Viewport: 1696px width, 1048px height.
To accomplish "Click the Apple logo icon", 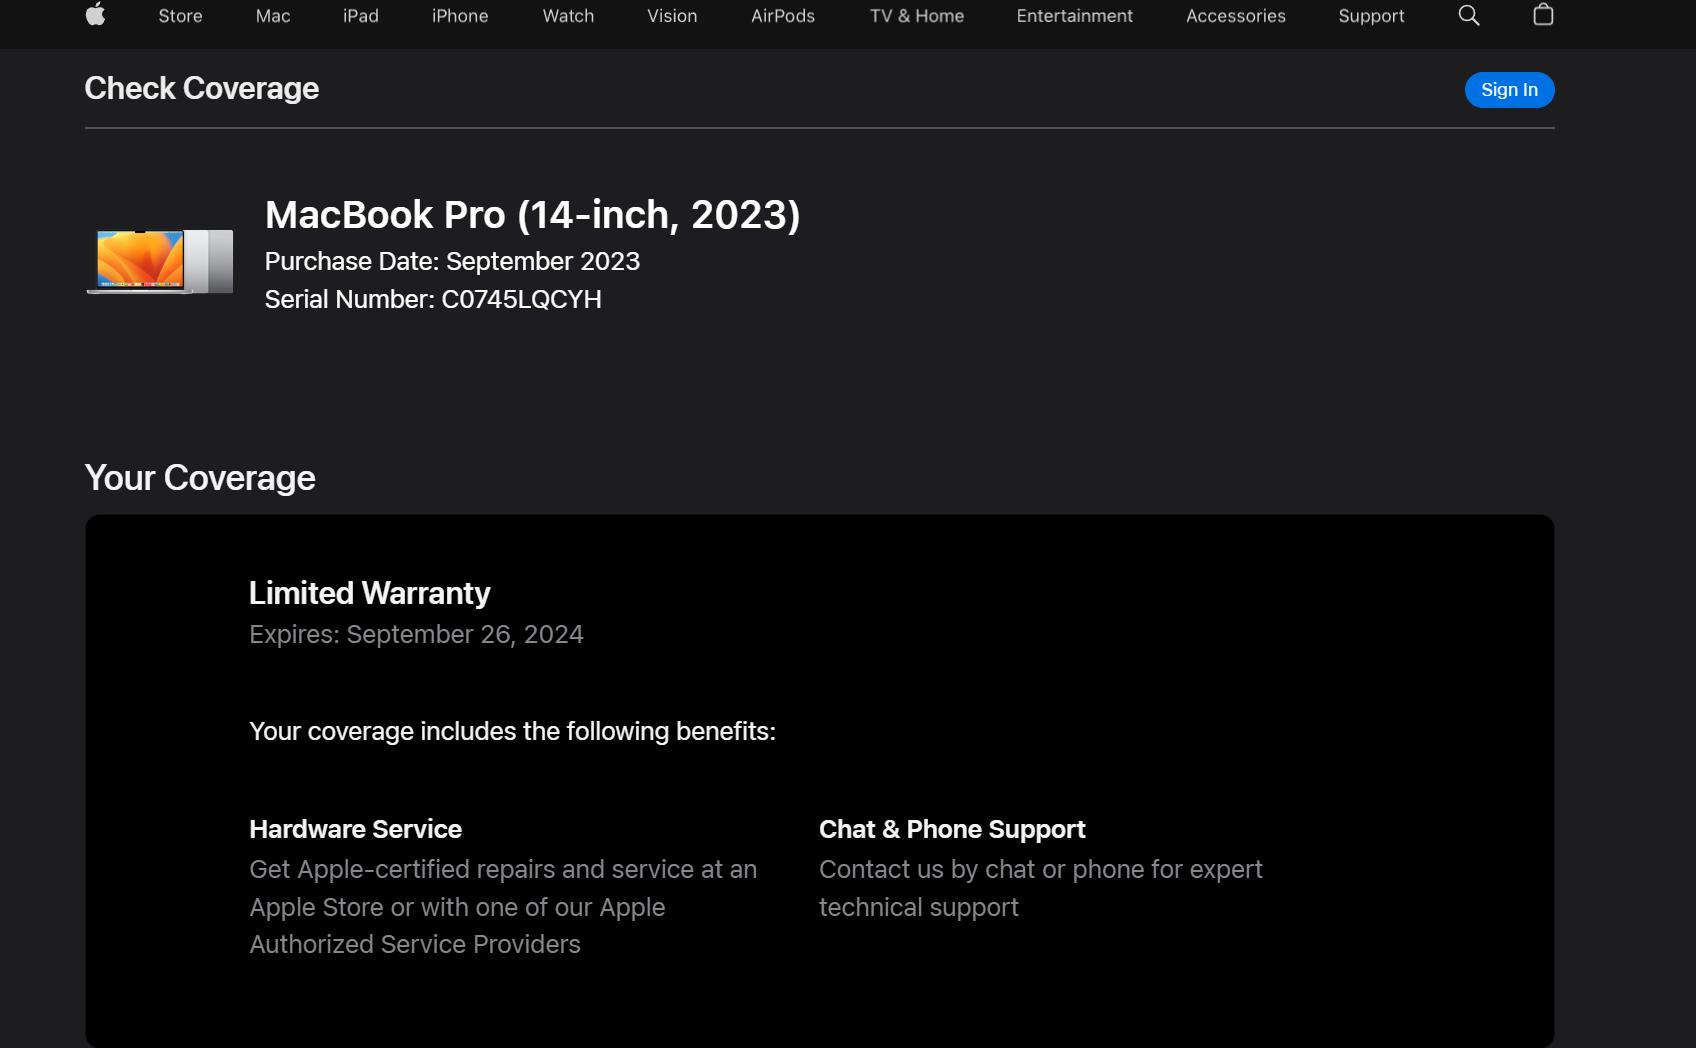I will click(95, 14).
